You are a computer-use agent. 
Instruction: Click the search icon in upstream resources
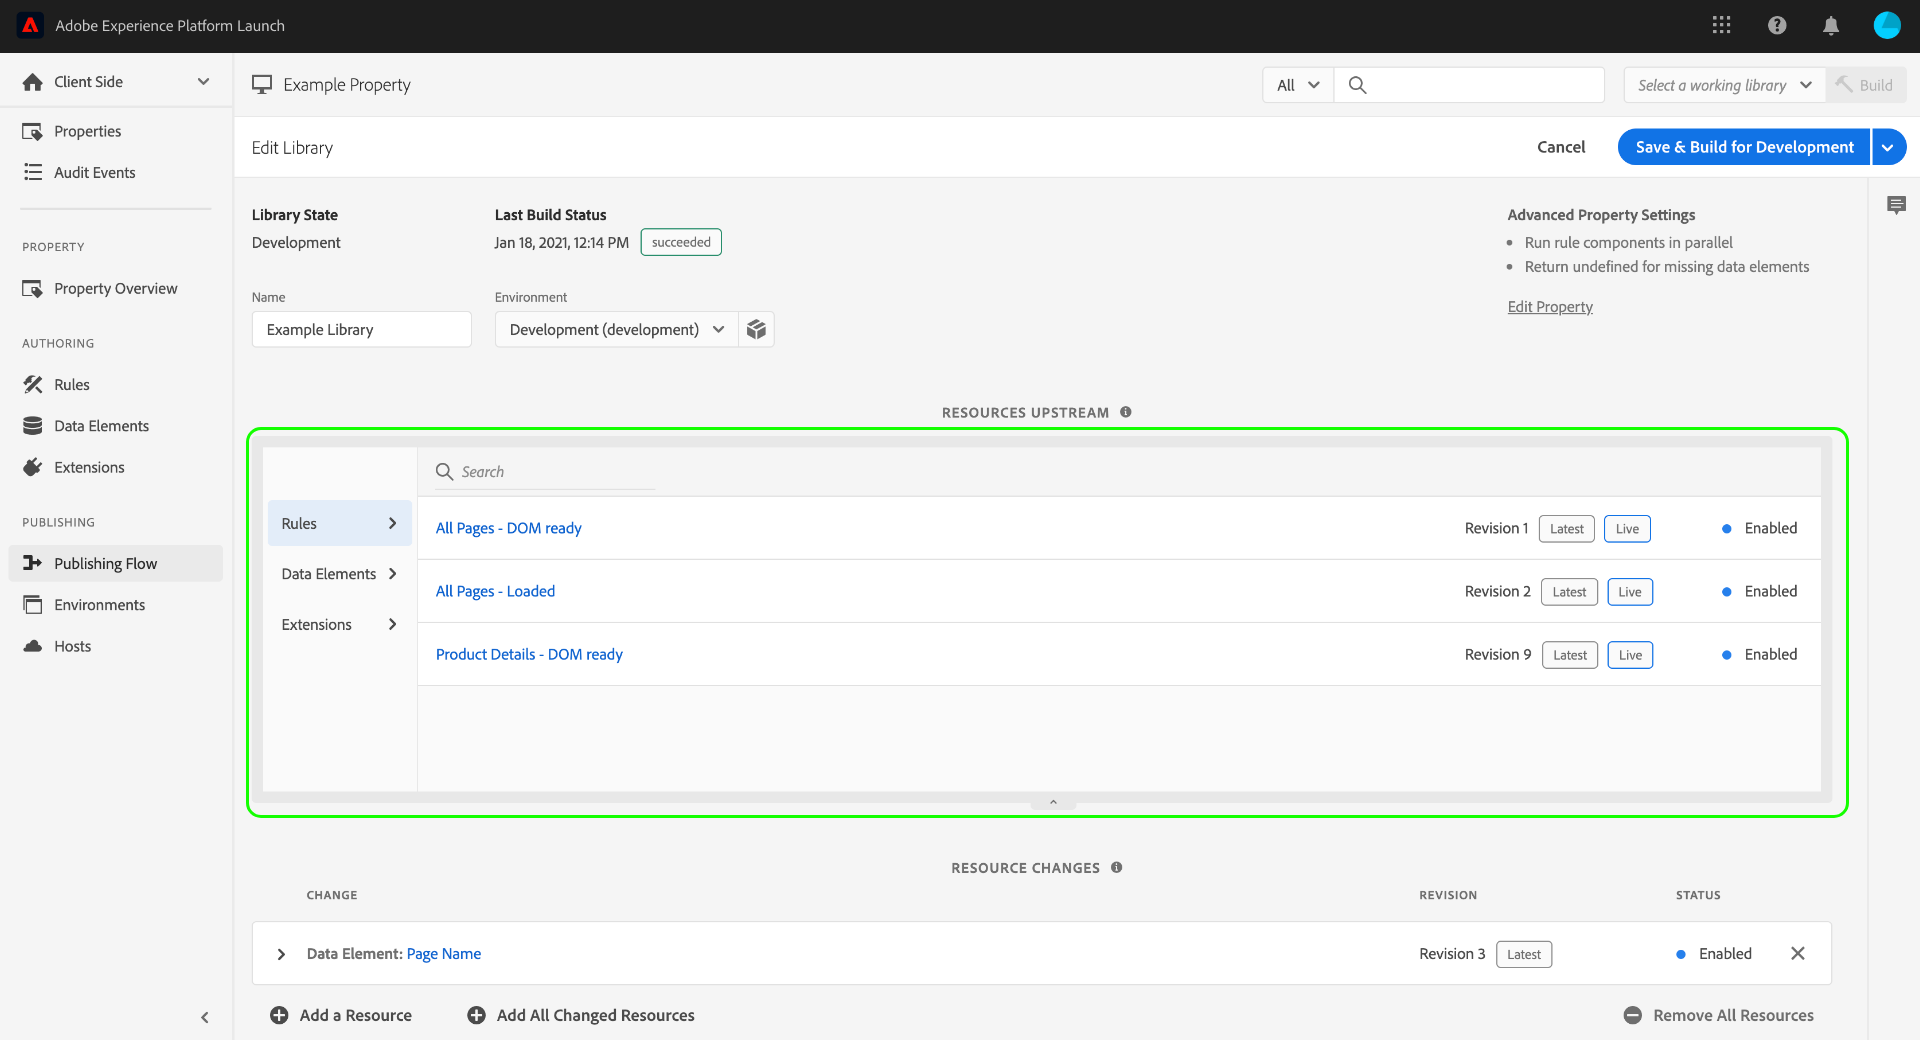pyautogui.click(x=445, y=471)
